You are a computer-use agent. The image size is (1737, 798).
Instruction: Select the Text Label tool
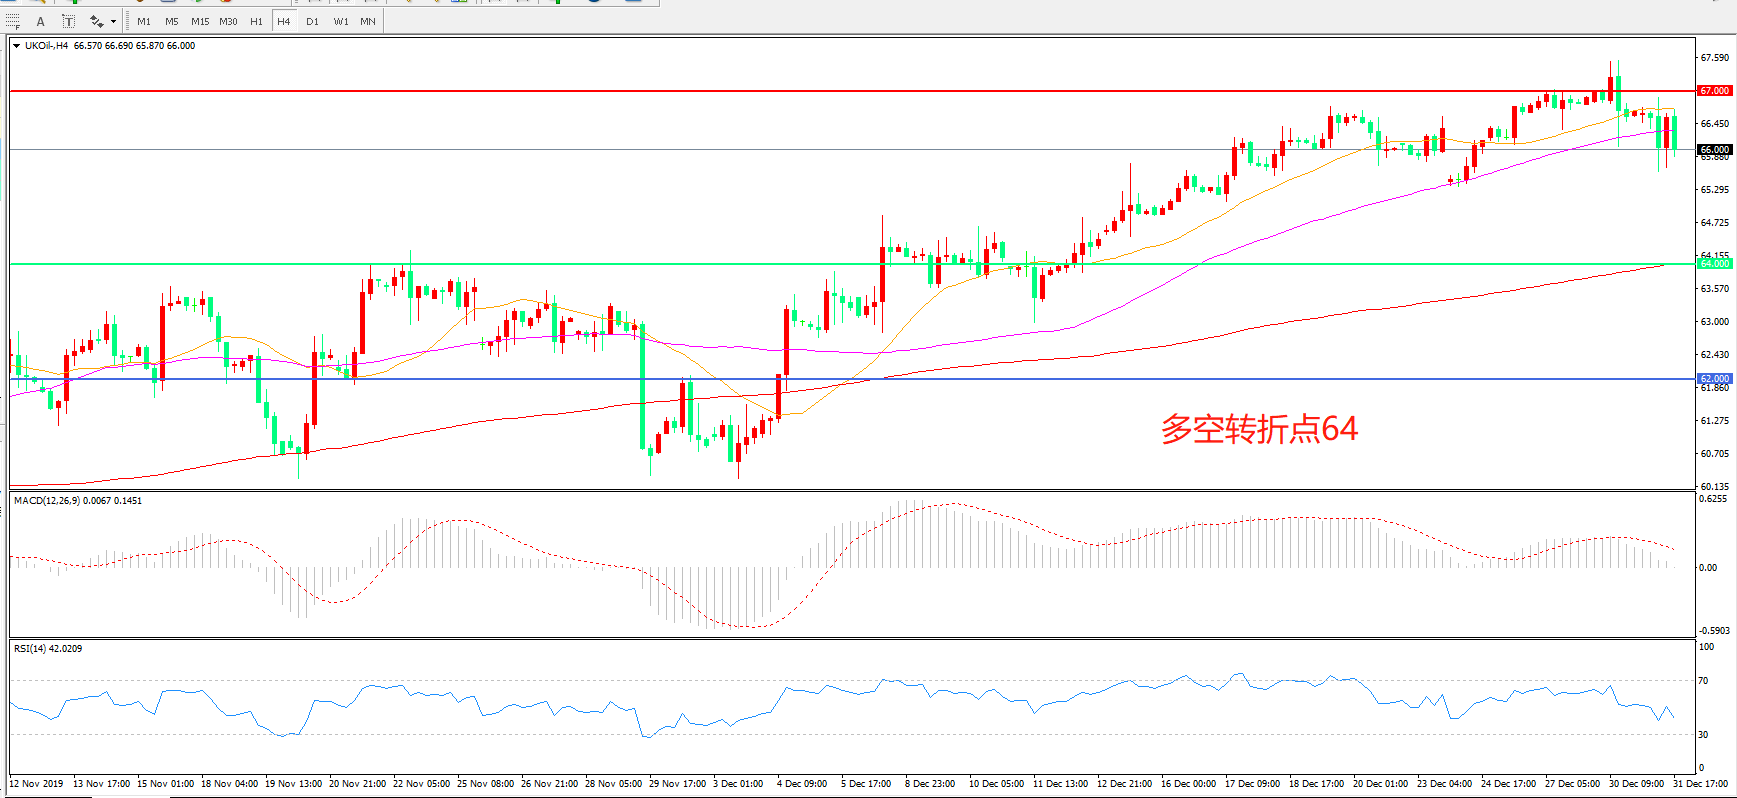(68, 21)
